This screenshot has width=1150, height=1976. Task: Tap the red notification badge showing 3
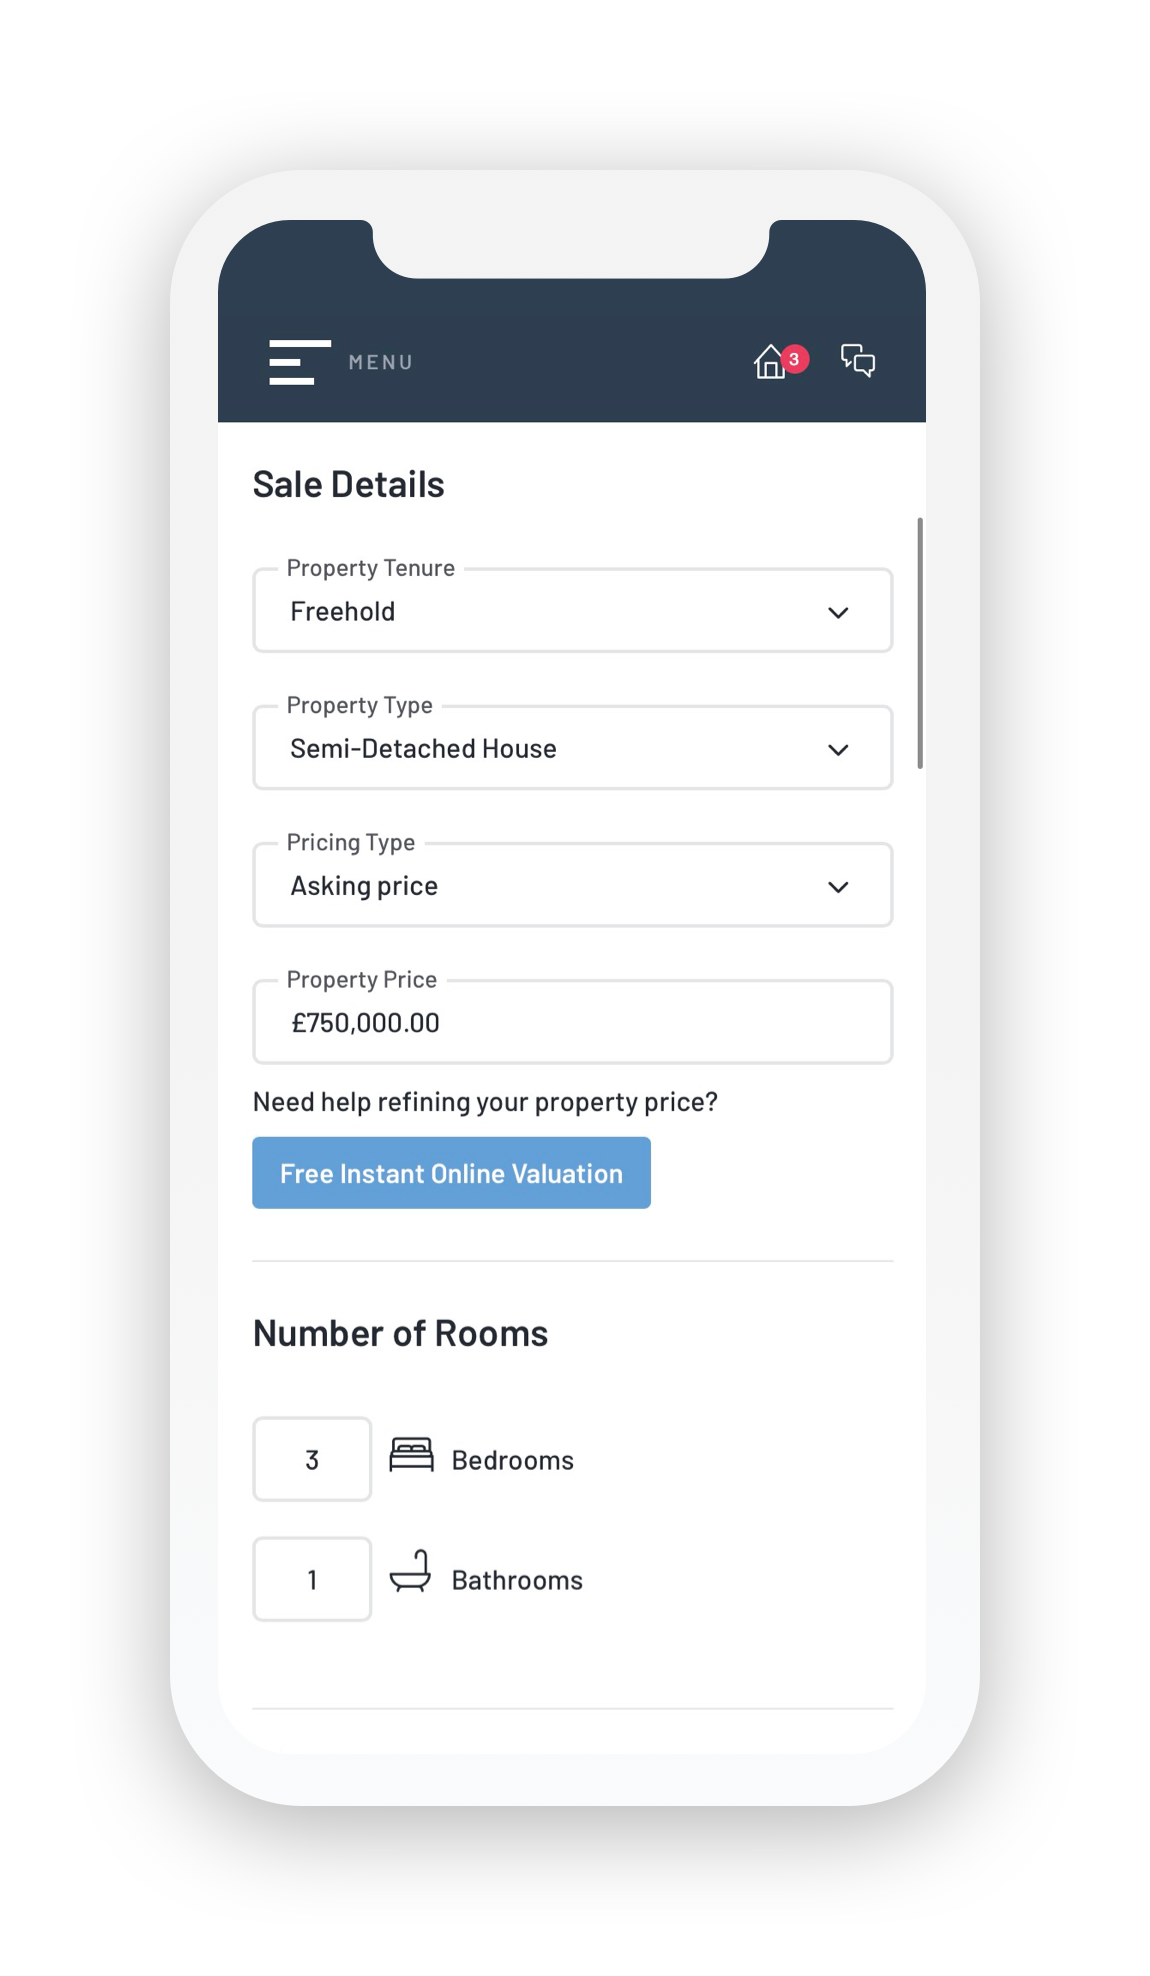pyautogui.click(x=794, y=359)
